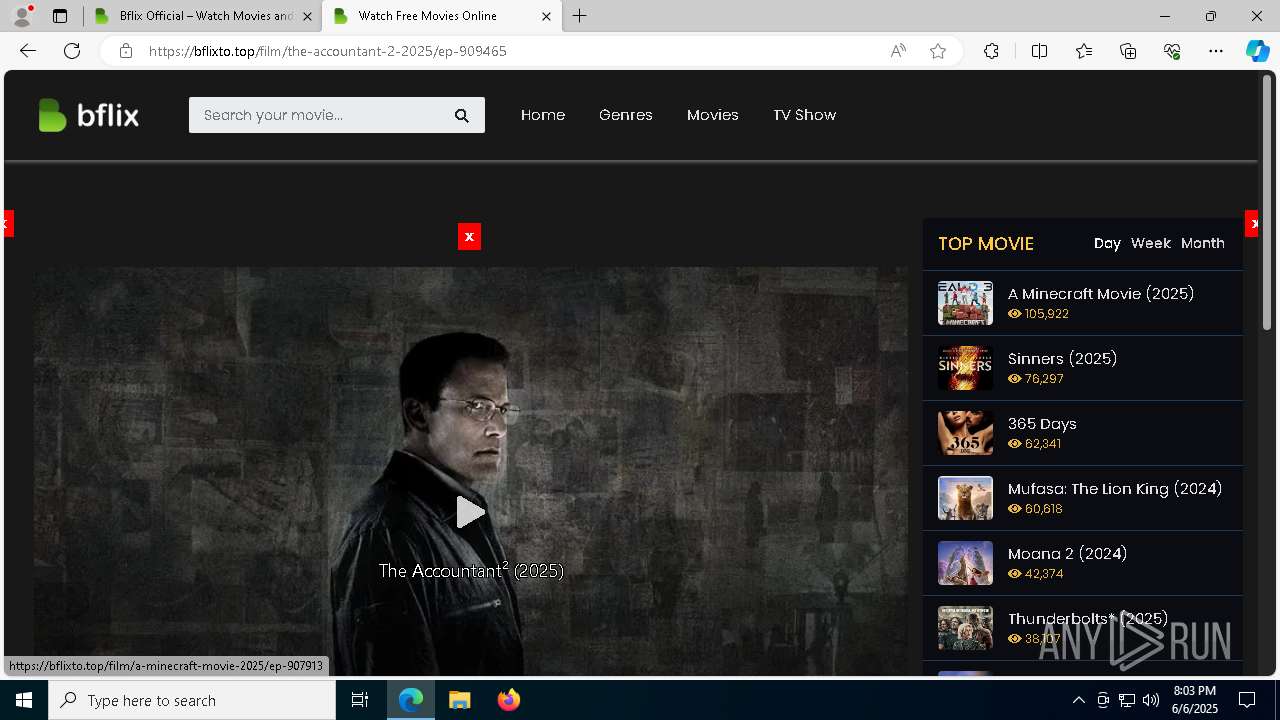Open Sinners (2025) movie link
Screen dimensions: 1280x720
click(1062, 359)
